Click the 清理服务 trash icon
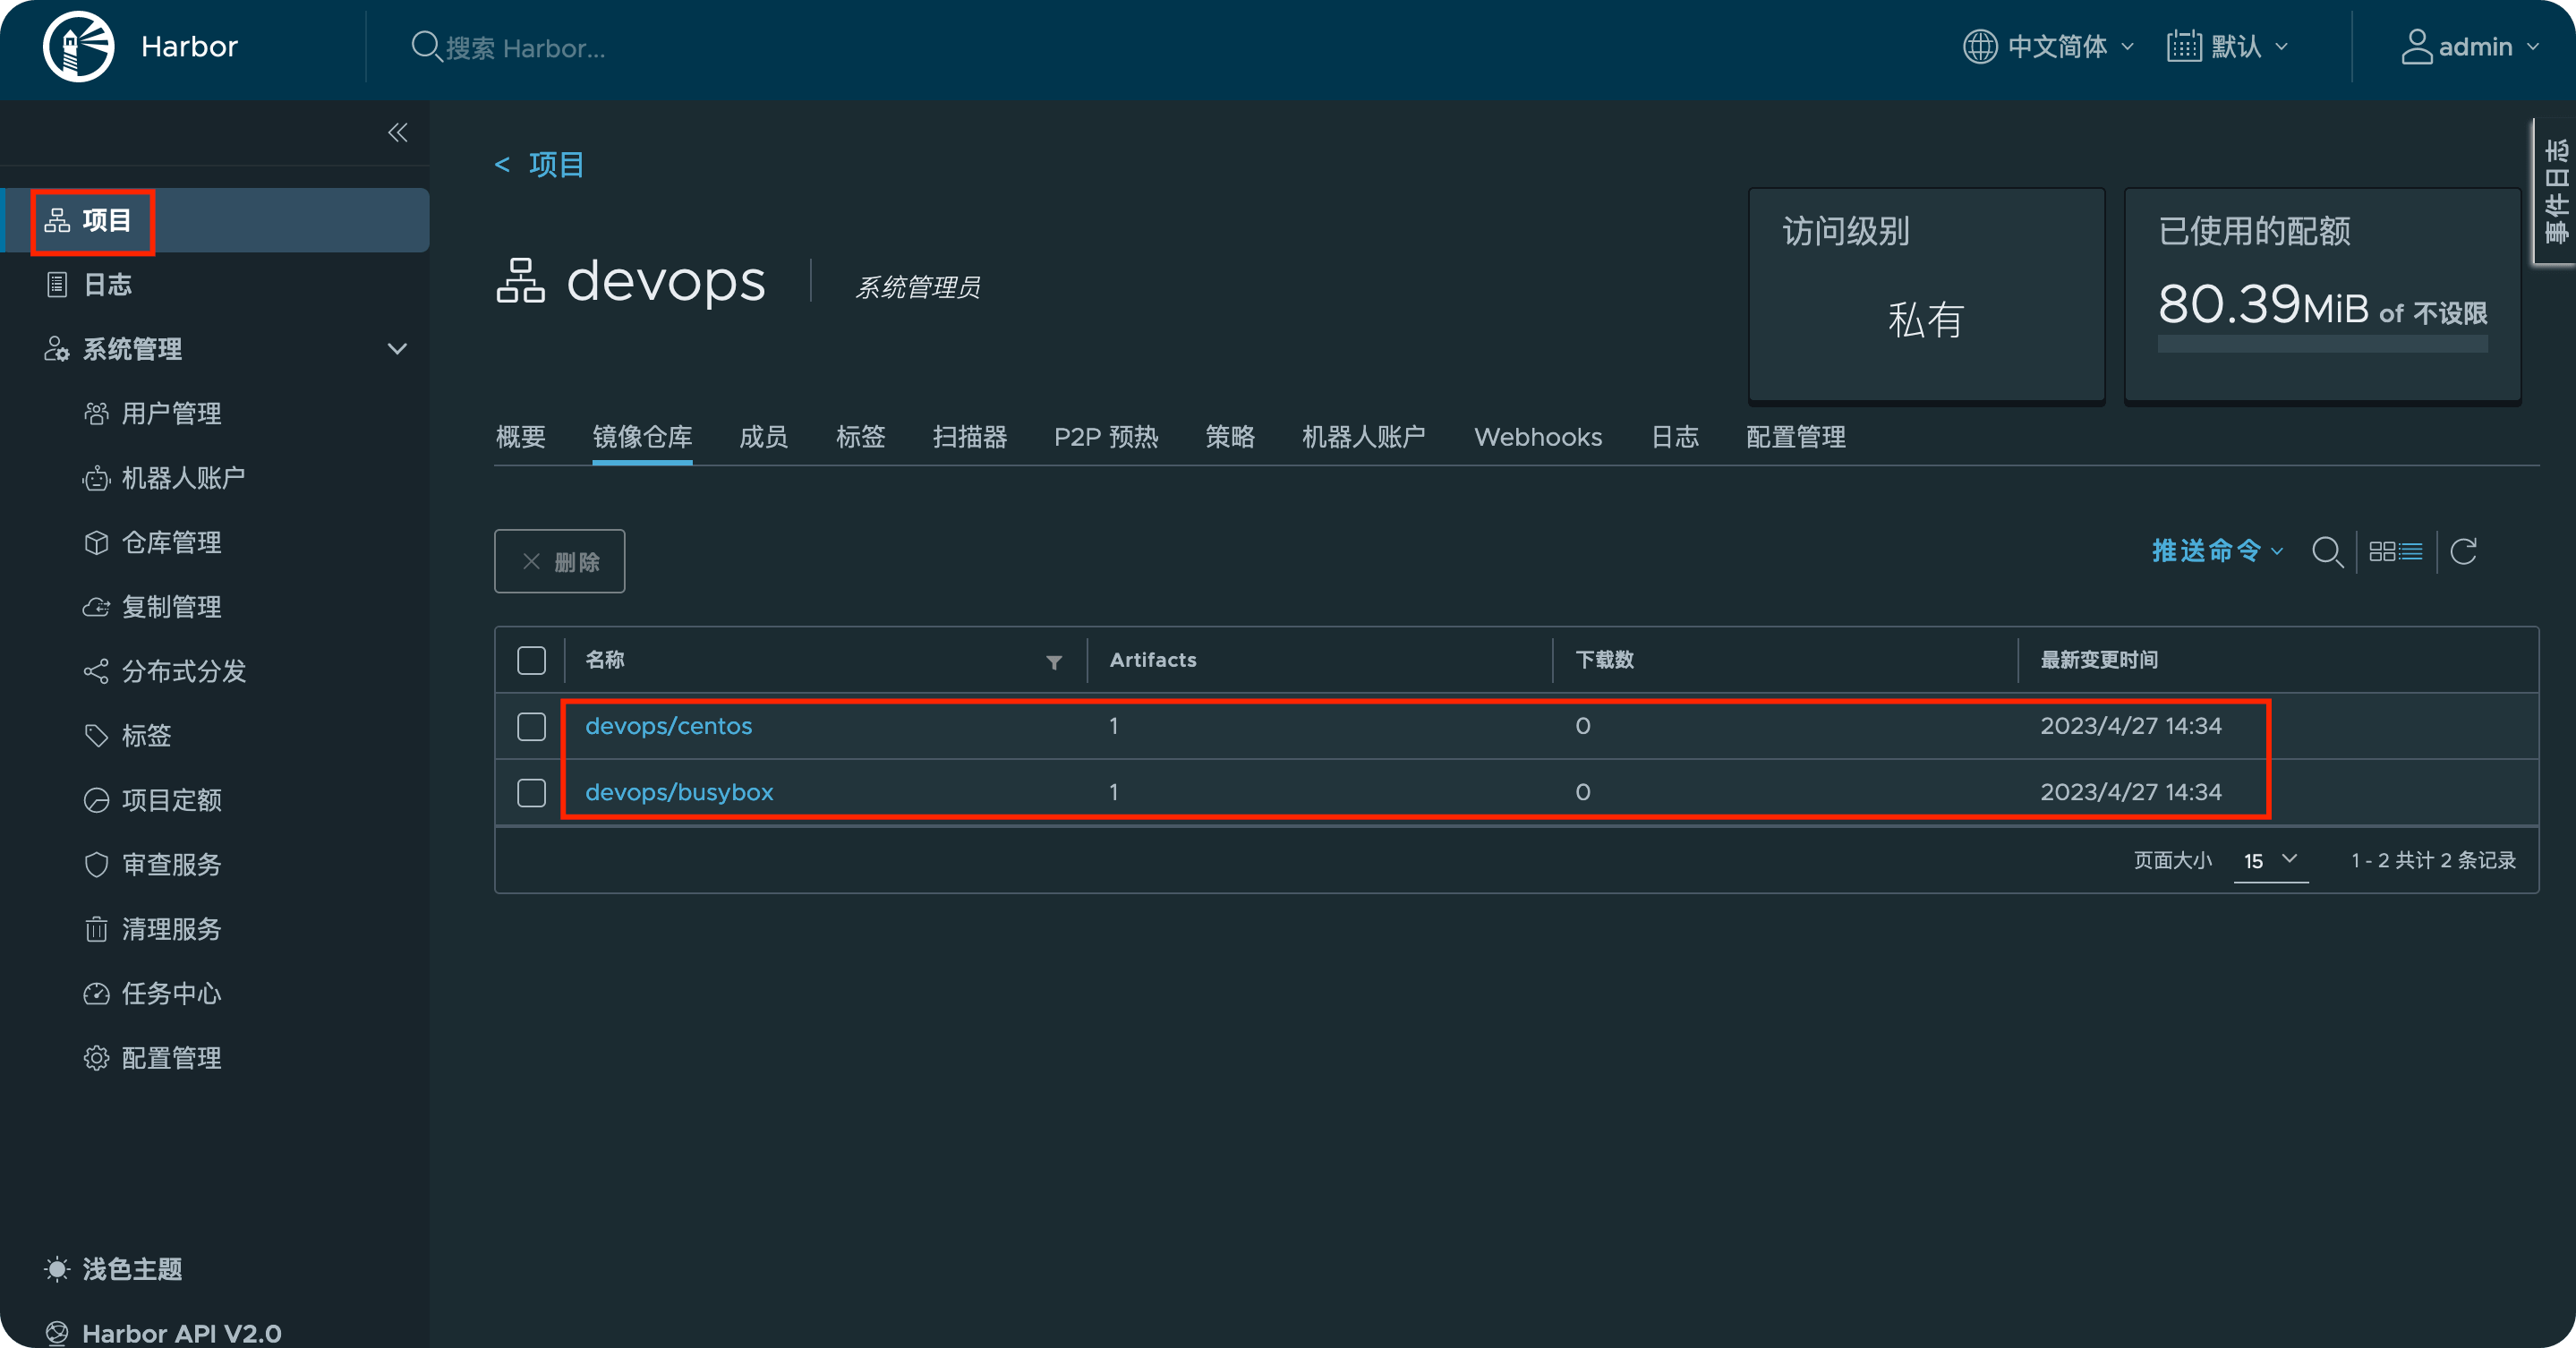 (x=96, y=929)
